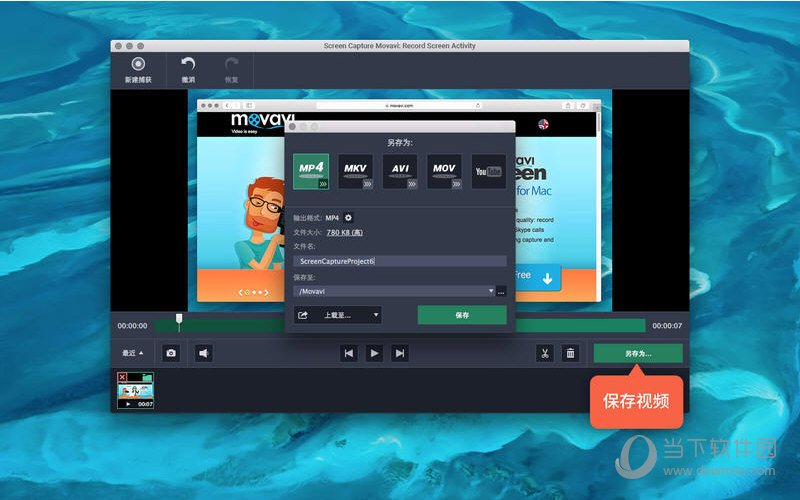Open MP4 format settings gear
Viewport: 800px width, 500px height.
tap(348, 218)
